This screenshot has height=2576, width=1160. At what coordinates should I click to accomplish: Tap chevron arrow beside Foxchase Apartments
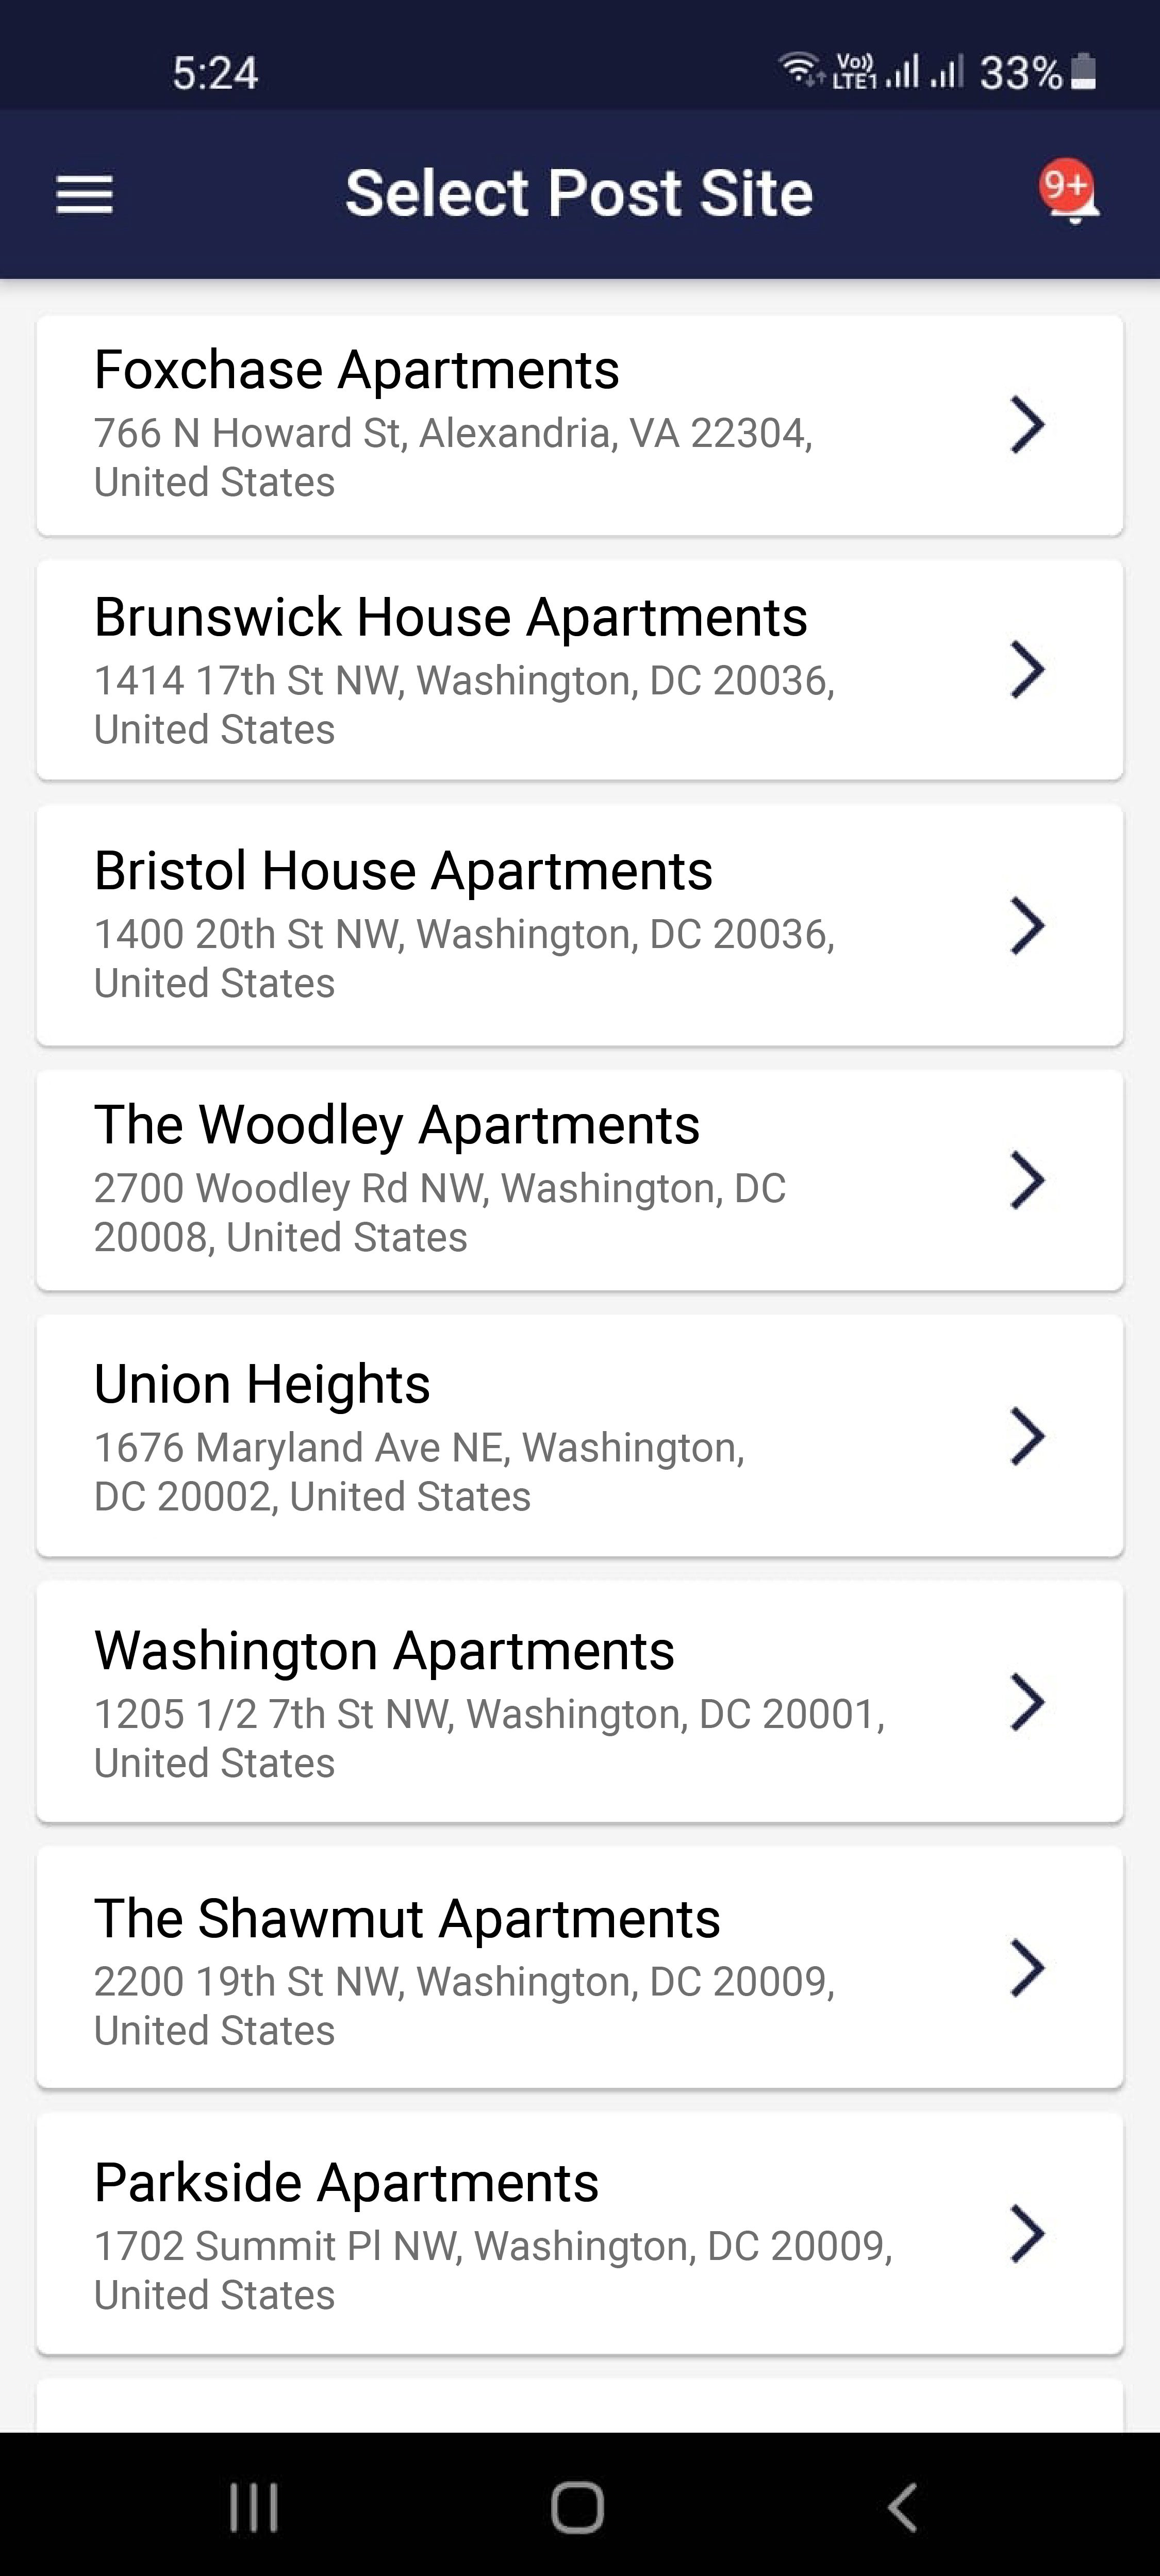[x=1027, y=425]
